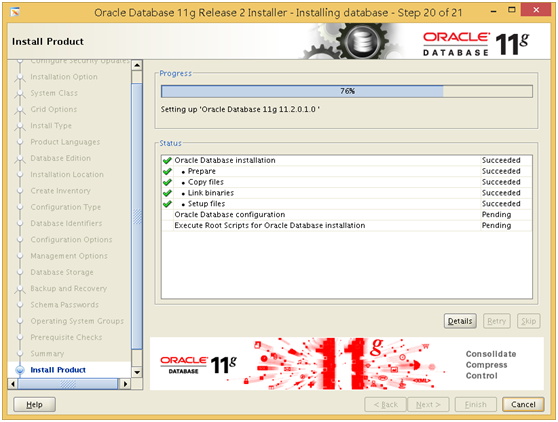Click the Oracle Database configuration row

(347, 215)
